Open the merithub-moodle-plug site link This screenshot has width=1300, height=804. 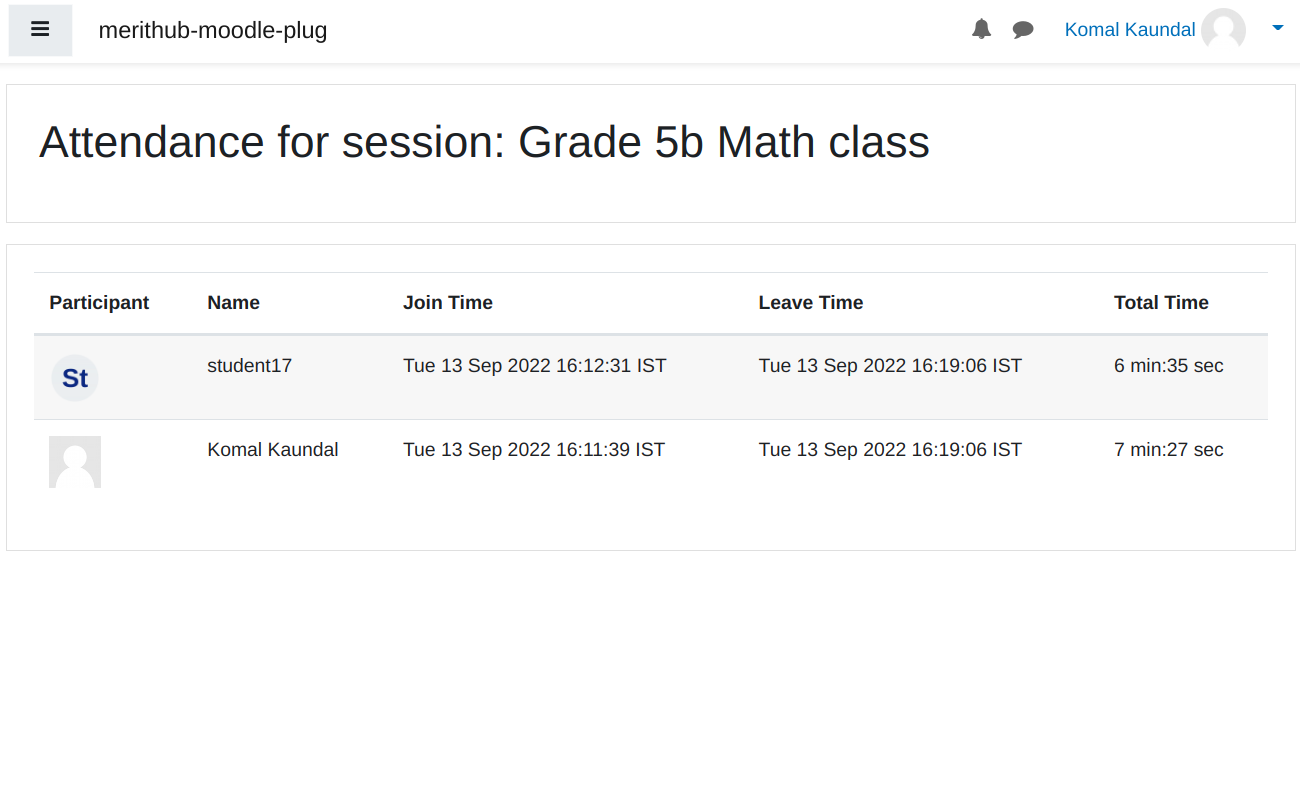click(213, 30)
